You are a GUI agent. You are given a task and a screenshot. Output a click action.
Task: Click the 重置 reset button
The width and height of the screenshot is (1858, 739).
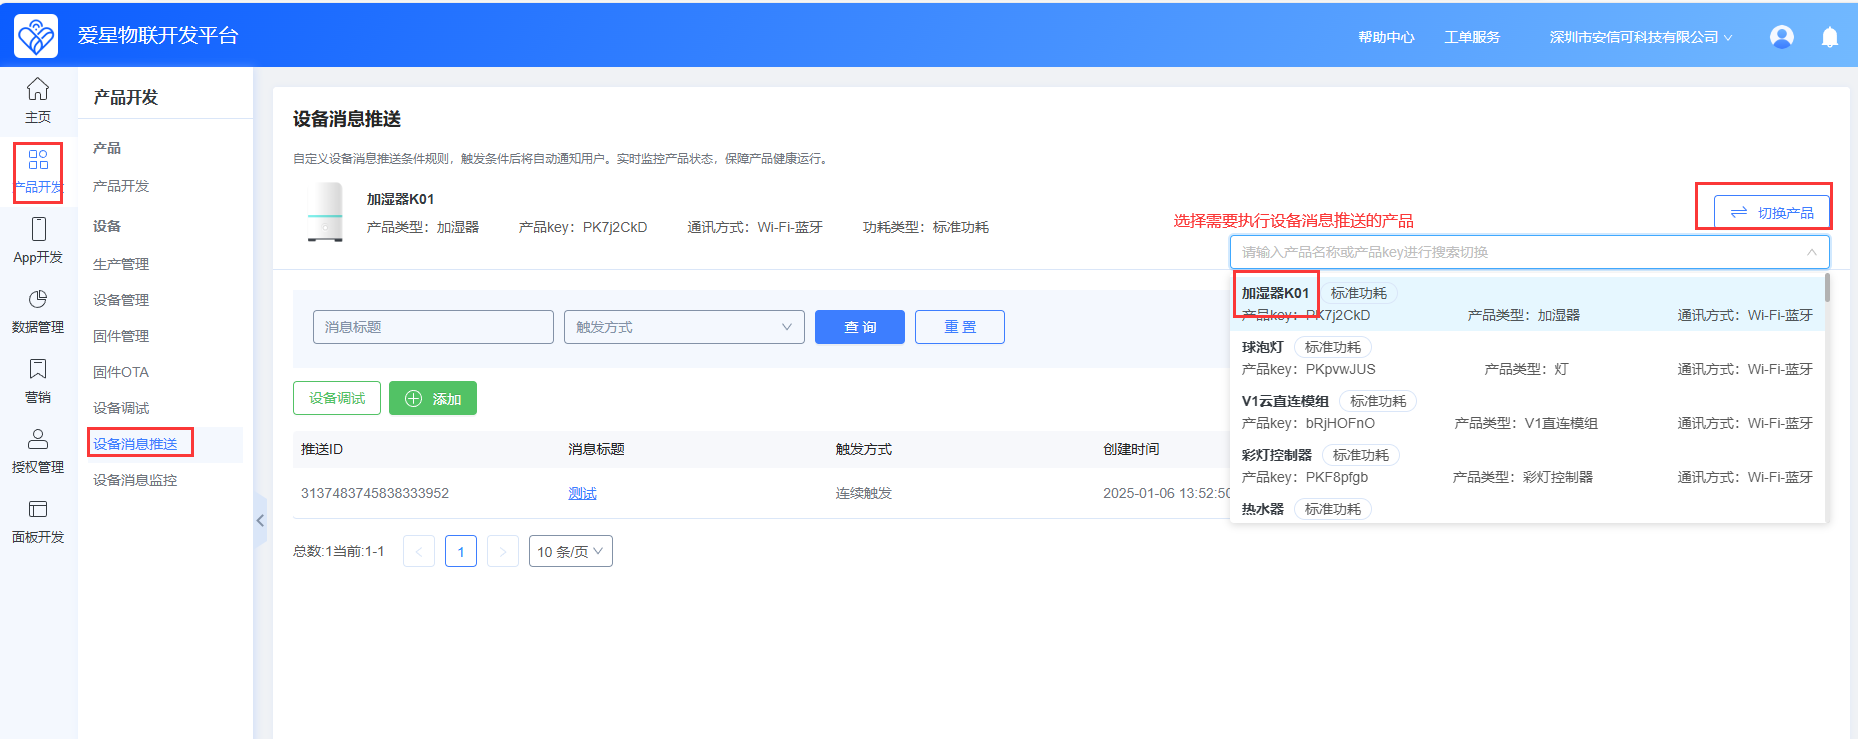[x=960, y=327]
